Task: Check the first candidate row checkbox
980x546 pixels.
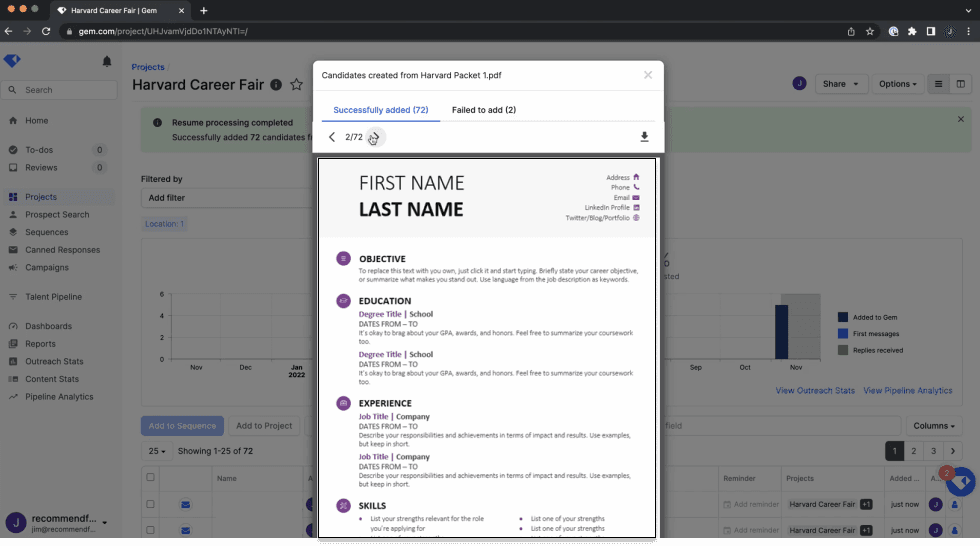Action: pos(151,504)
